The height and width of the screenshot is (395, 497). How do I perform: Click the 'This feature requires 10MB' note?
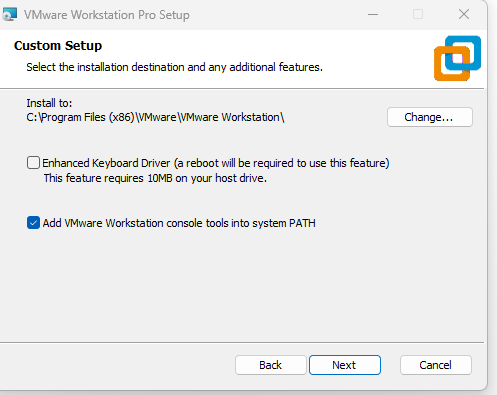click(x=155, y=178)
